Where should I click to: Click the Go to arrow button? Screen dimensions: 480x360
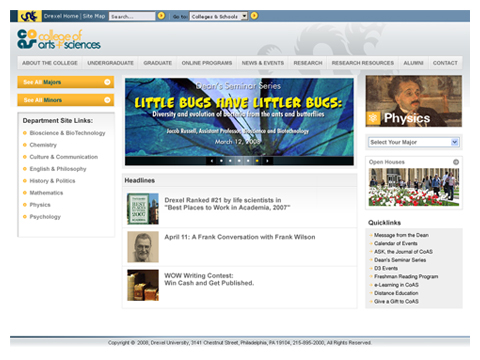[254, 16]
